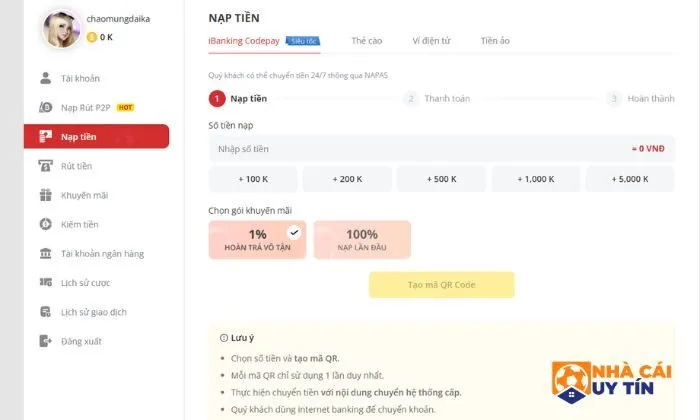Screen dimensions: 700x420
Task: Open the Khuyến mãi gift icon
Action: pos(46,195)
